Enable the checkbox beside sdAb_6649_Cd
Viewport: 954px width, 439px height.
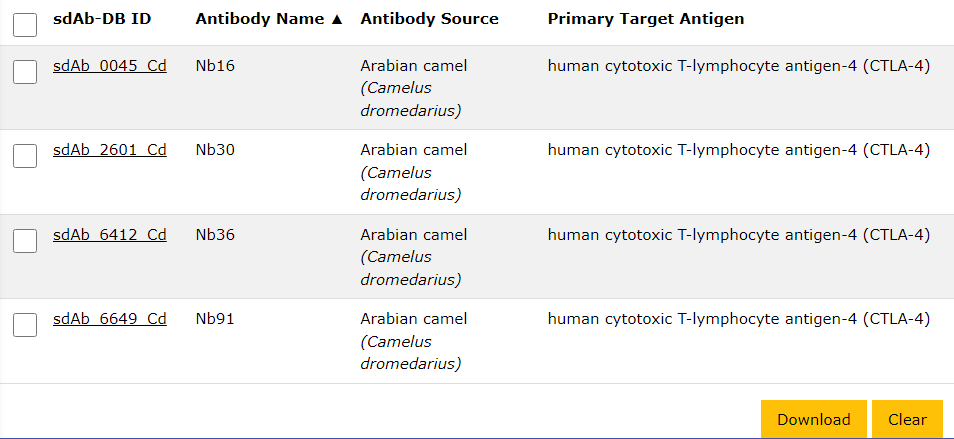coord(25,324)
